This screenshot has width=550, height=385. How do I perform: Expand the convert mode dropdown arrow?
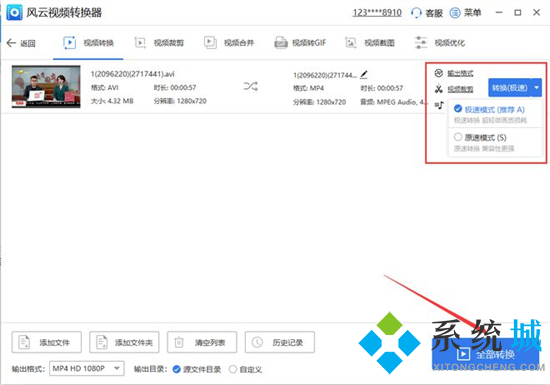pyautogui.click(x=537, y=88)
